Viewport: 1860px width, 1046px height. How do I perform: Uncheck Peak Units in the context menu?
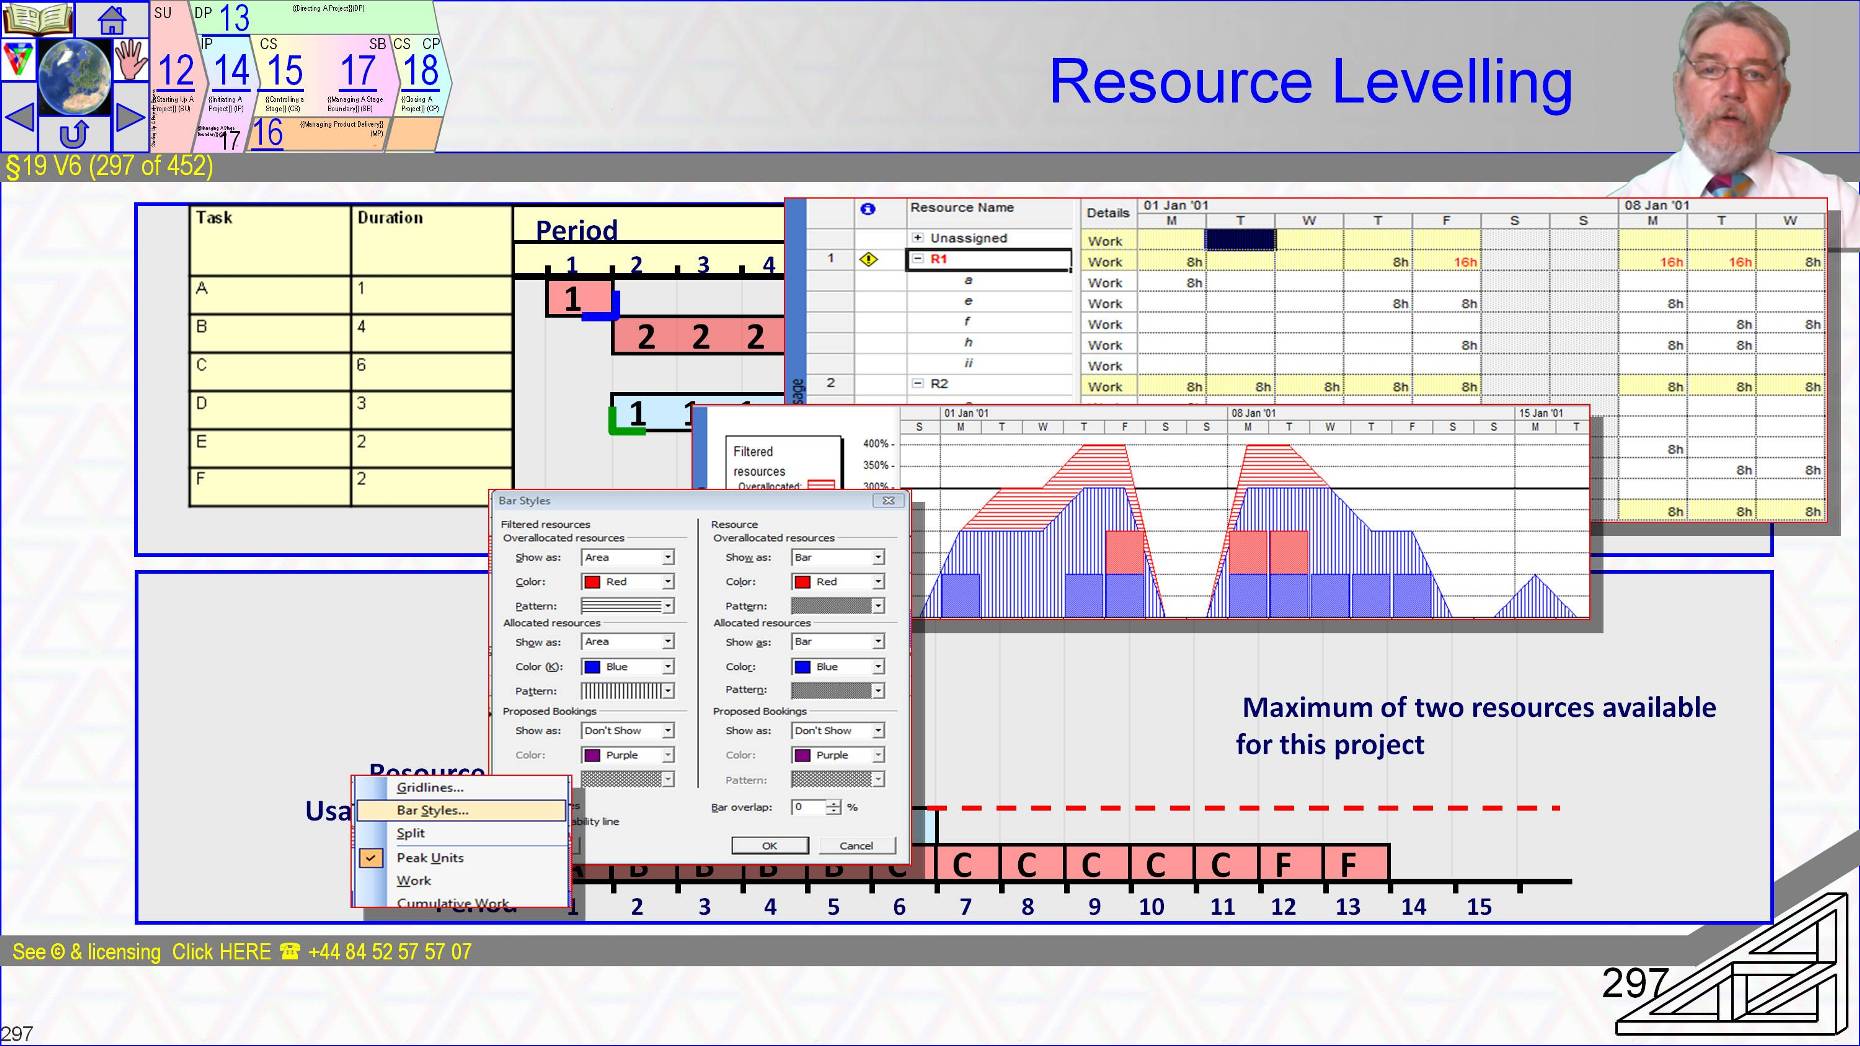(372, 858)
